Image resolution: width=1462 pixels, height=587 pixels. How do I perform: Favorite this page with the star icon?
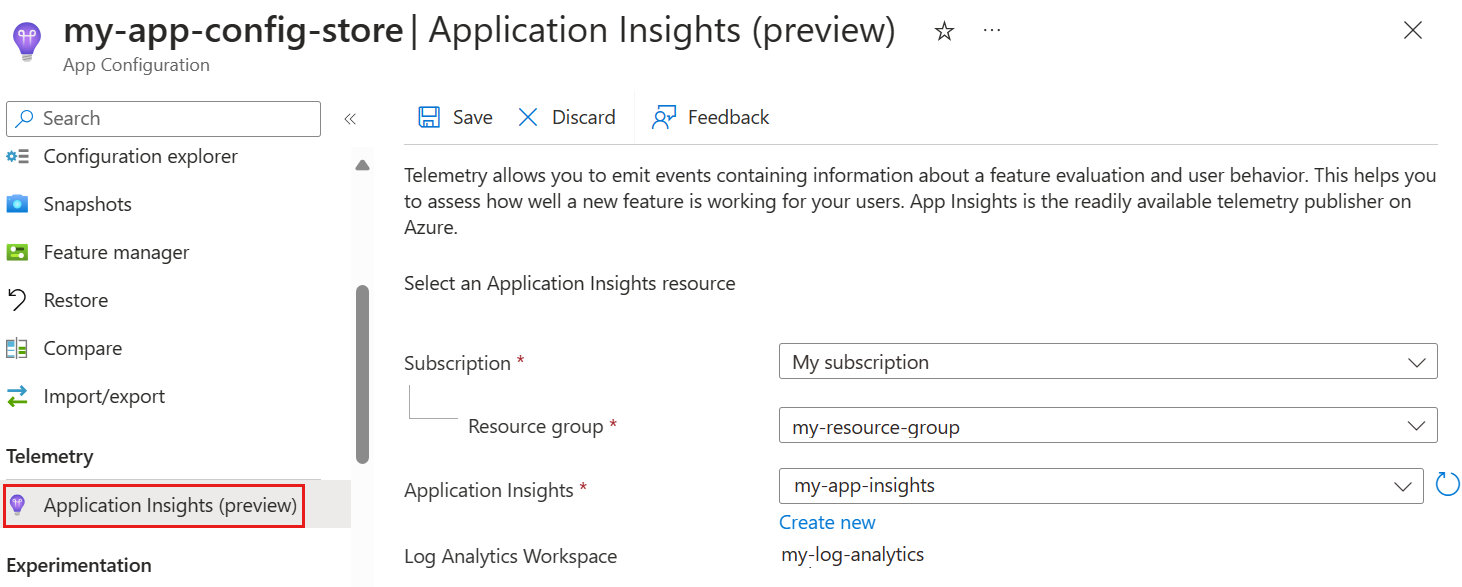(944, 32)
